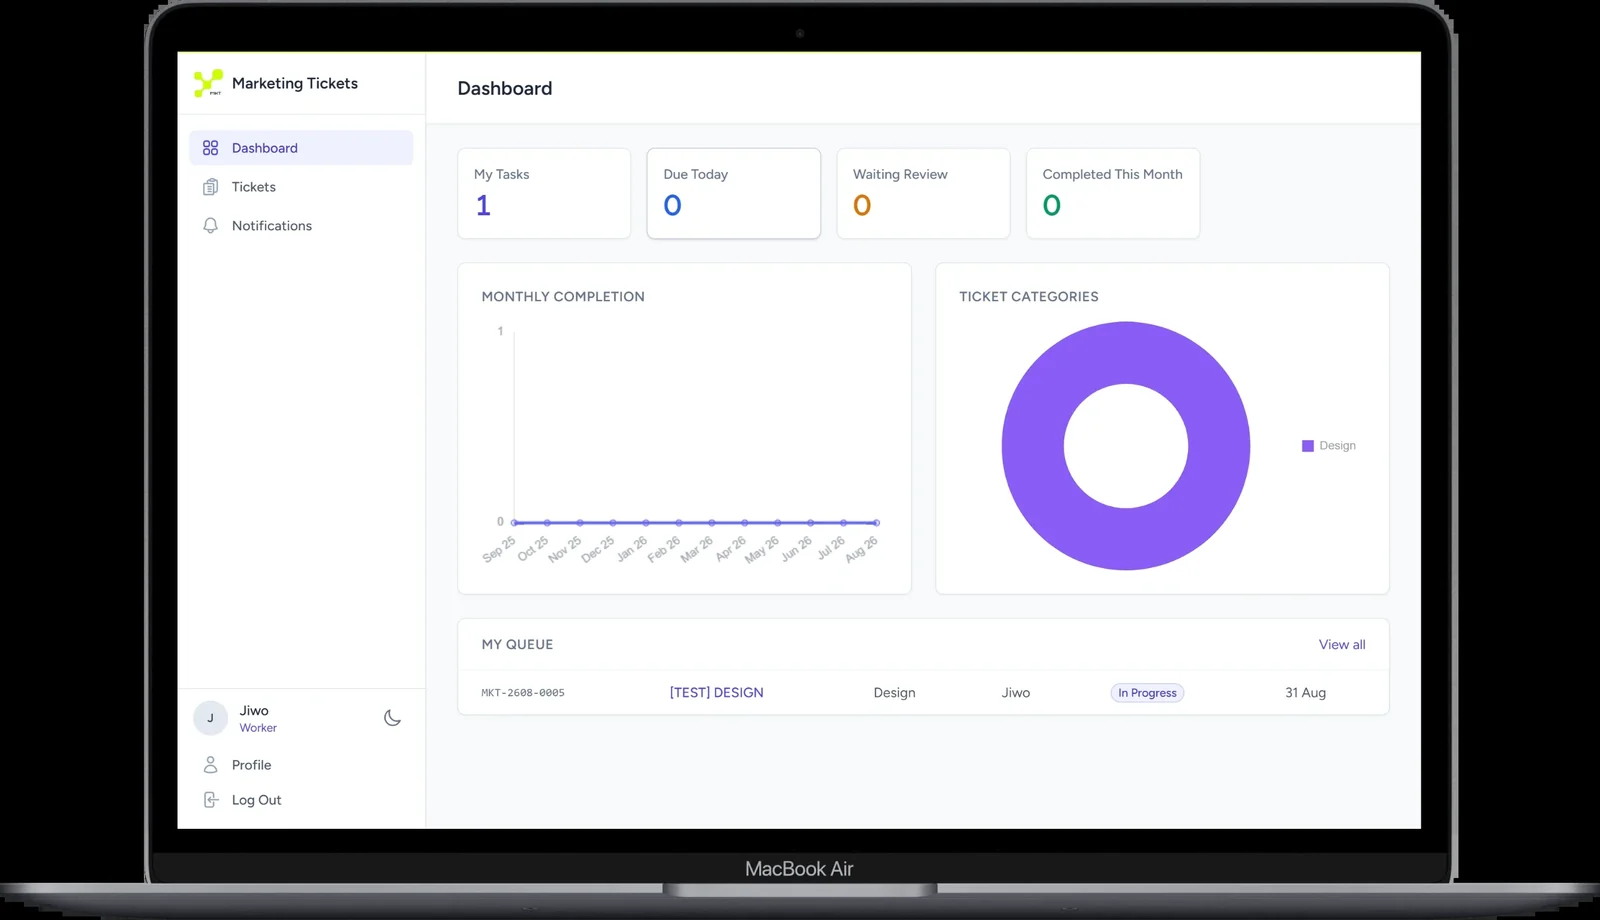The image size is (1600, 920).
Task: Click the MONTHLY COMPLETION heading
Action: point(563,297)
